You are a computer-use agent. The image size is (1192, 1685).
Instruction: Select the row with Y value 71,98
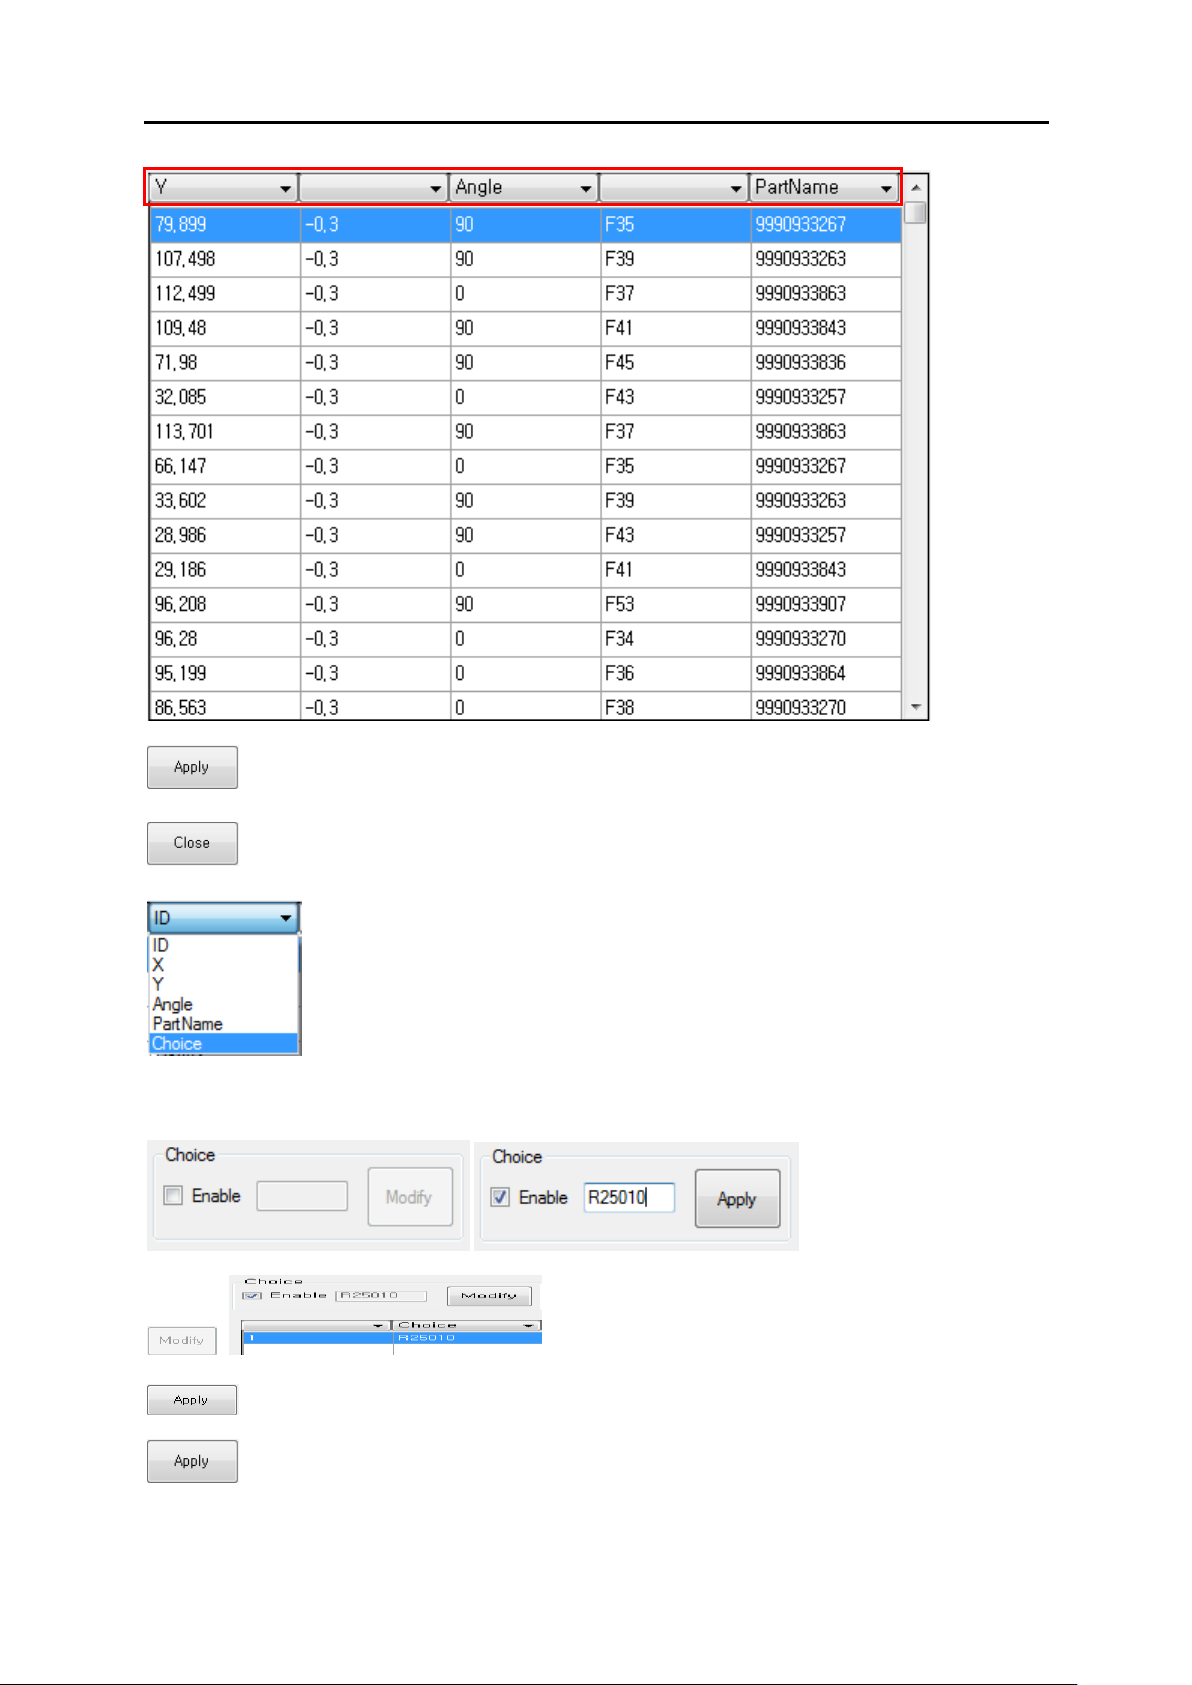525,362
